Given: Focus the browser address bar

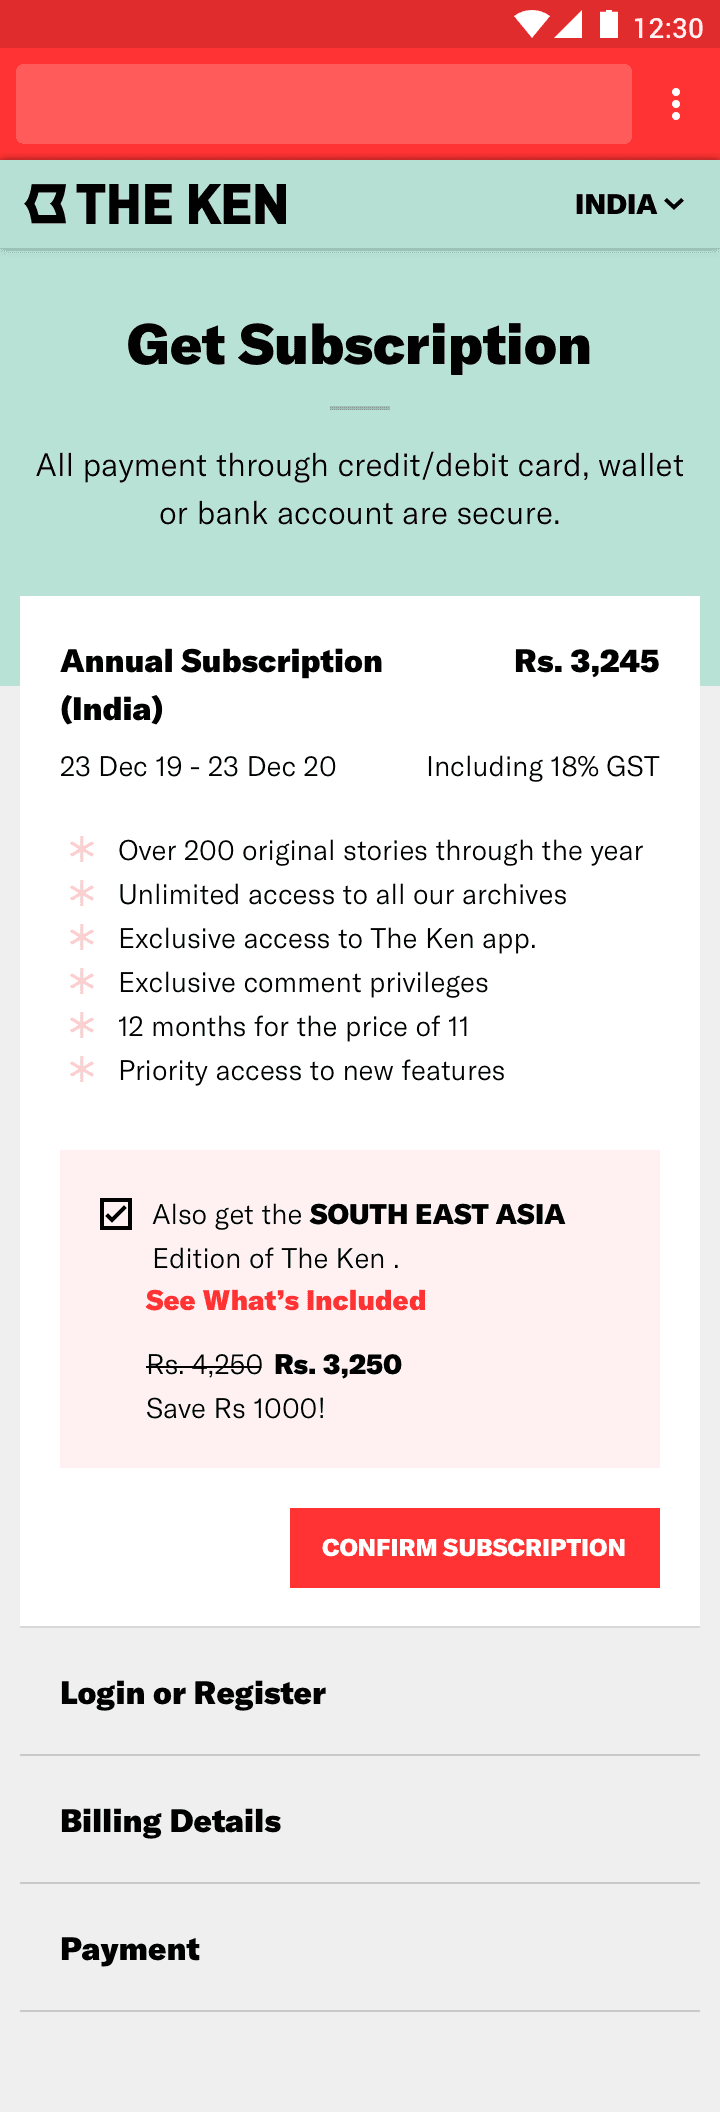Looking at the screenshot, I should (324, 104).
